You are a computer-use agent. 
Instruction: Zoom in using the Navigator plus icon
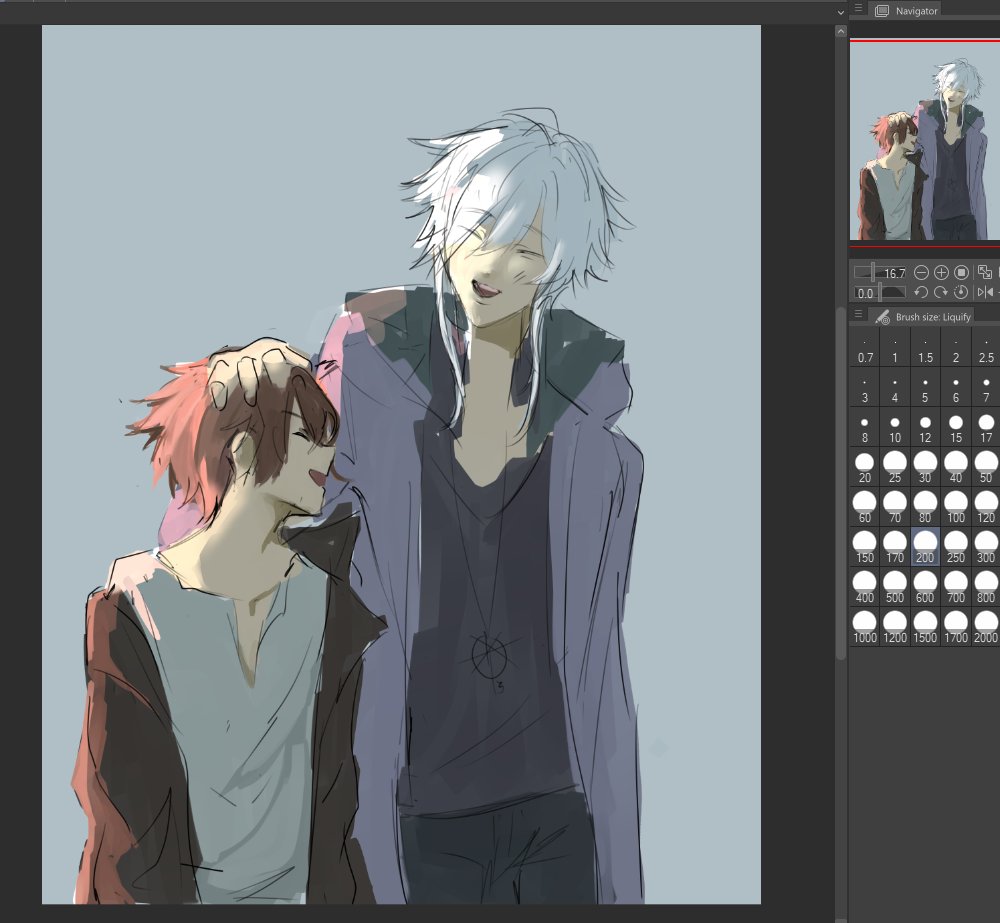coord(941,272)
